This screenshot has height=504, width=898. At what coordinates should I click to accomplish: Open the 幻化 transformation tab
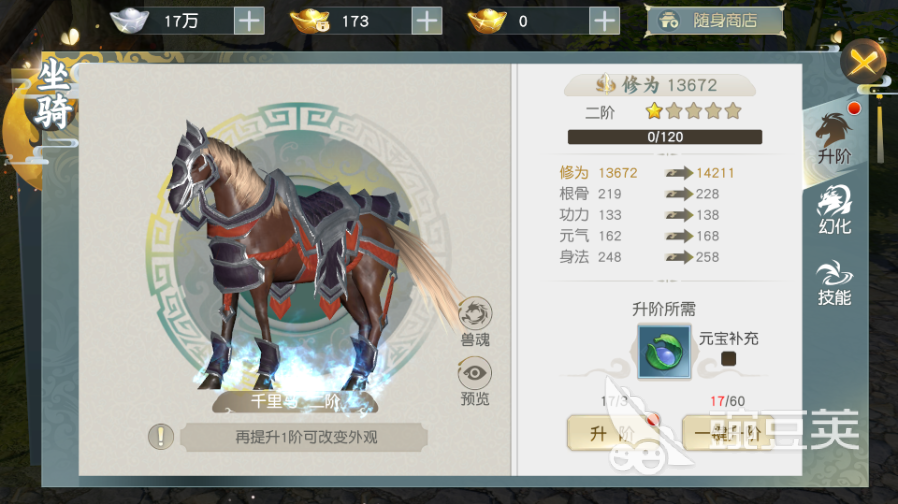click(834, 210)
